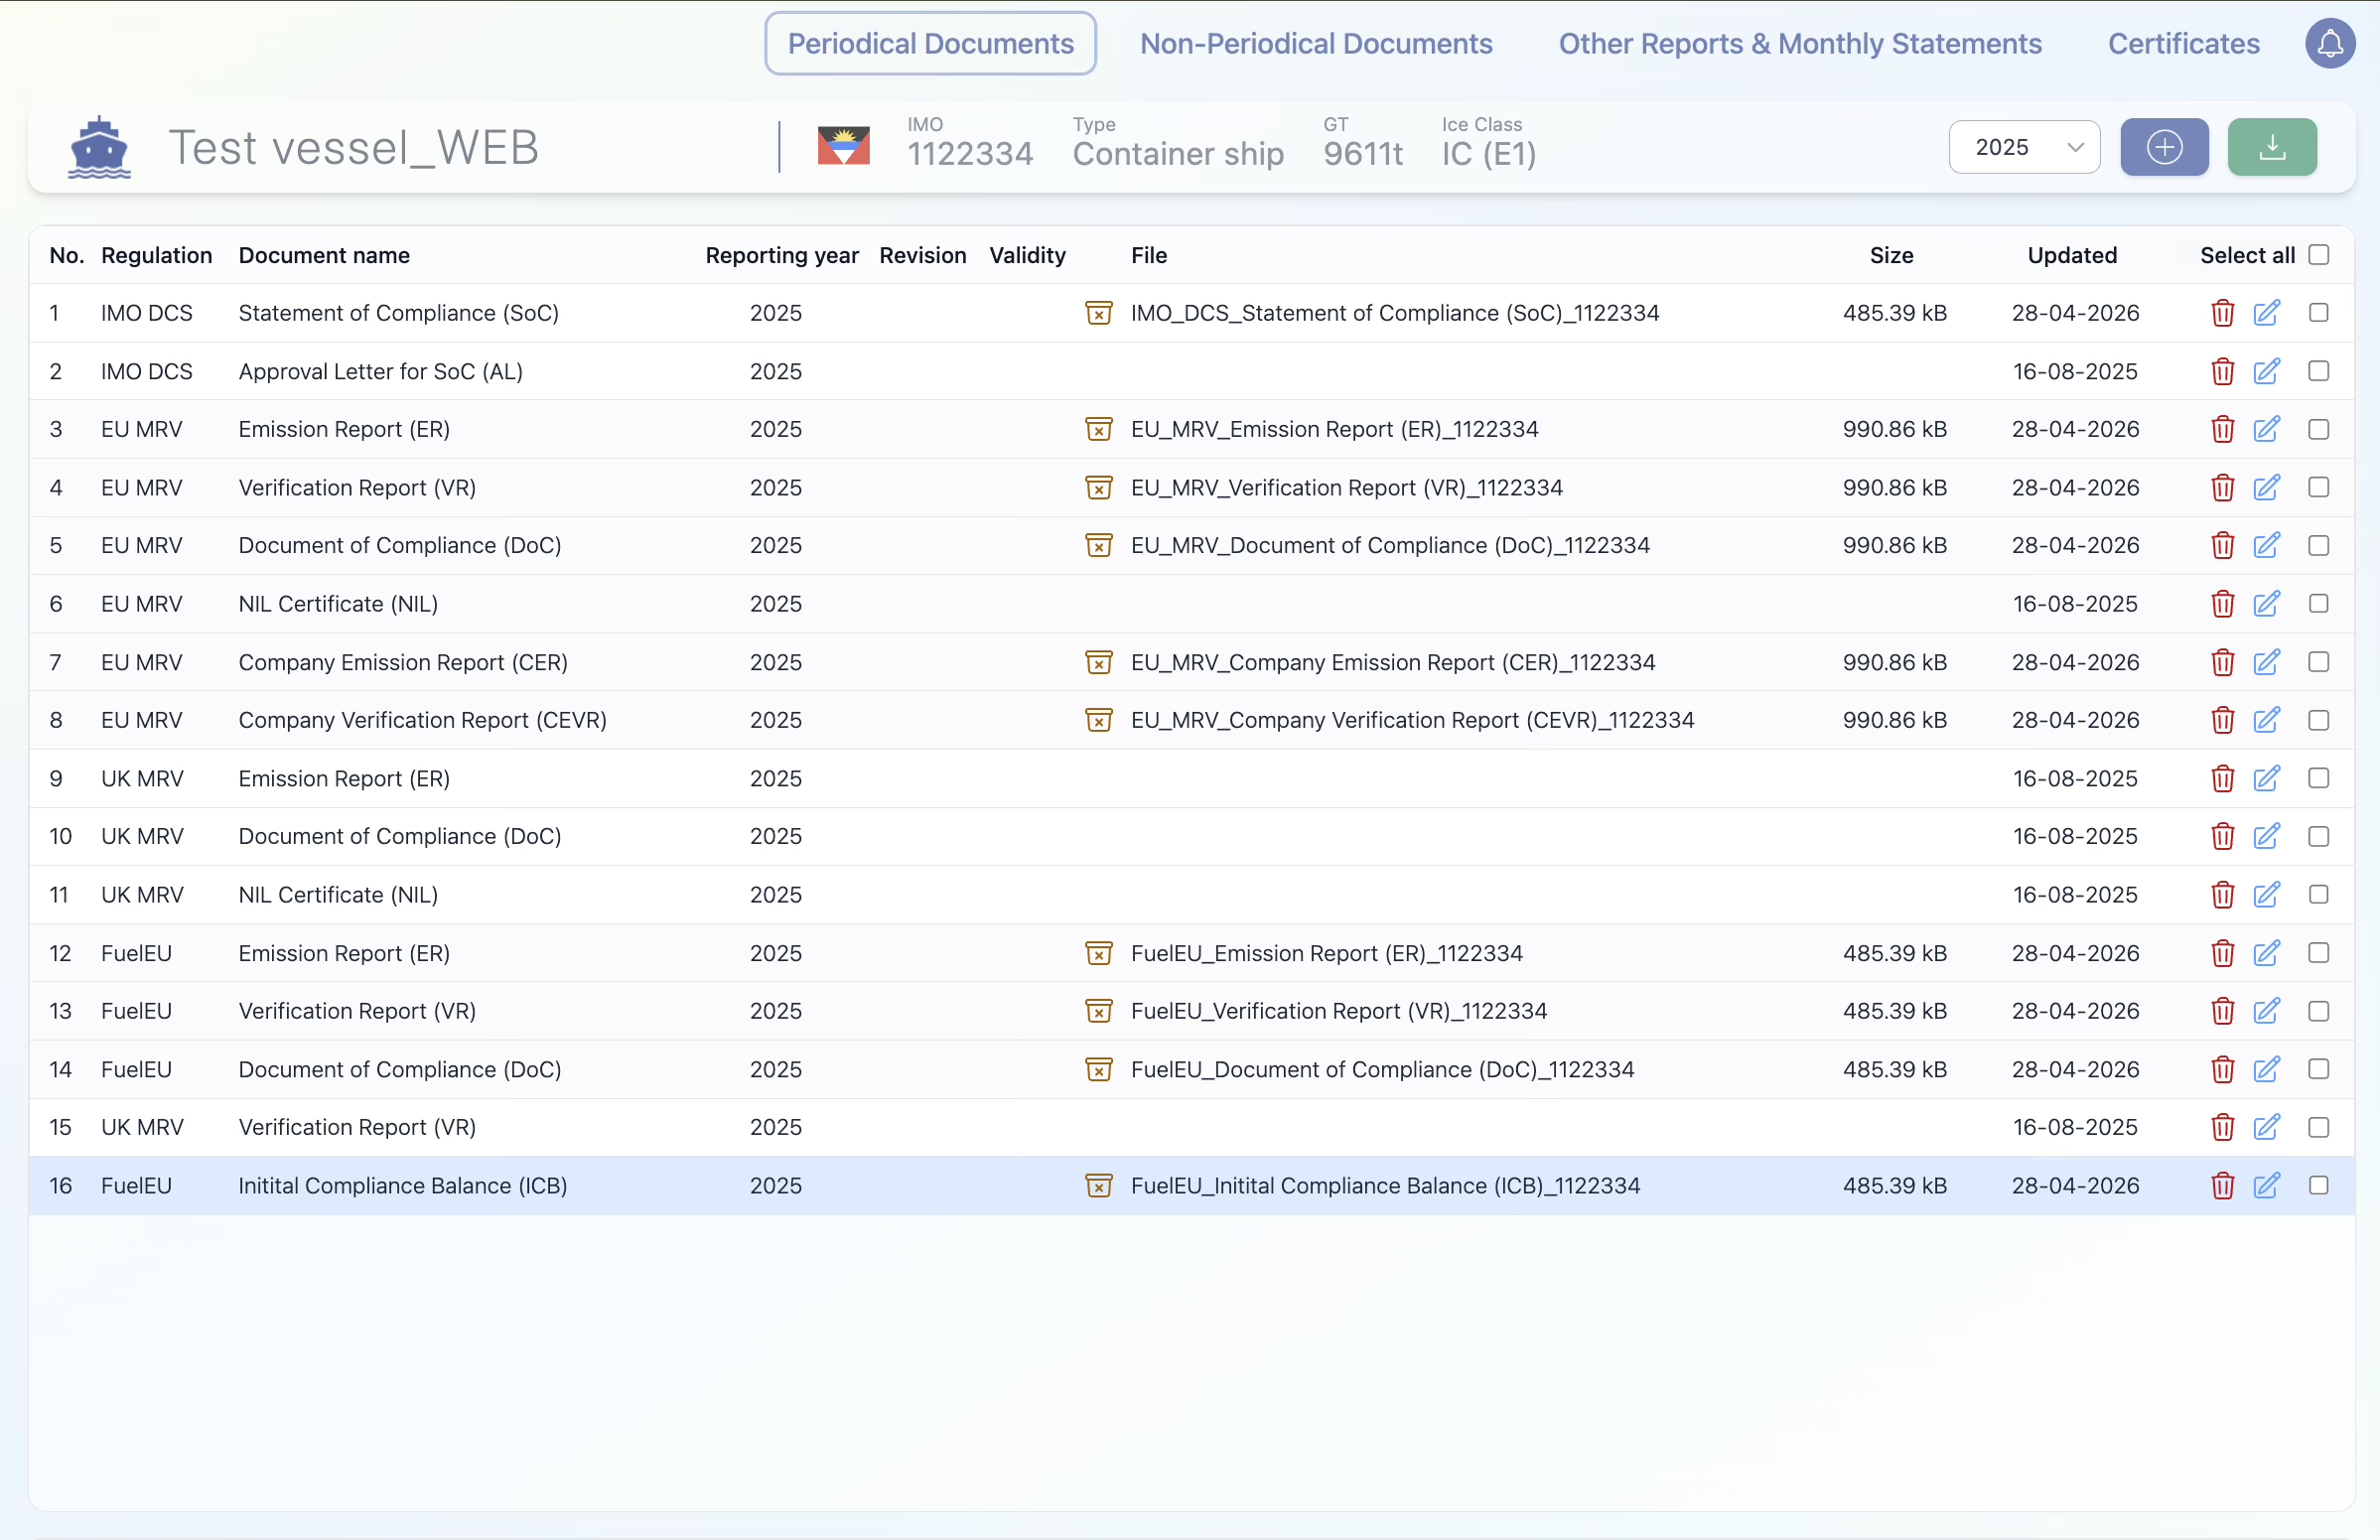Delete the Approval Letter for SoC row
The image size is (2380, 1540).
(x=2222, y=371)
